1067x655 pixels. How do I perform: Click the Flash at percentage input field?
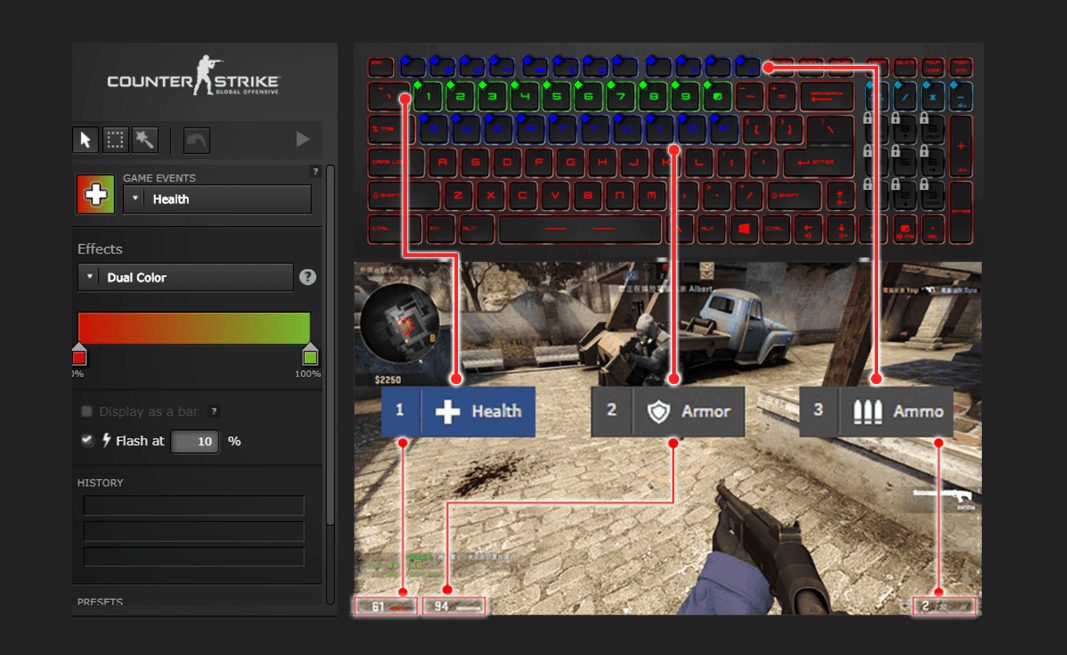point(194,441)
